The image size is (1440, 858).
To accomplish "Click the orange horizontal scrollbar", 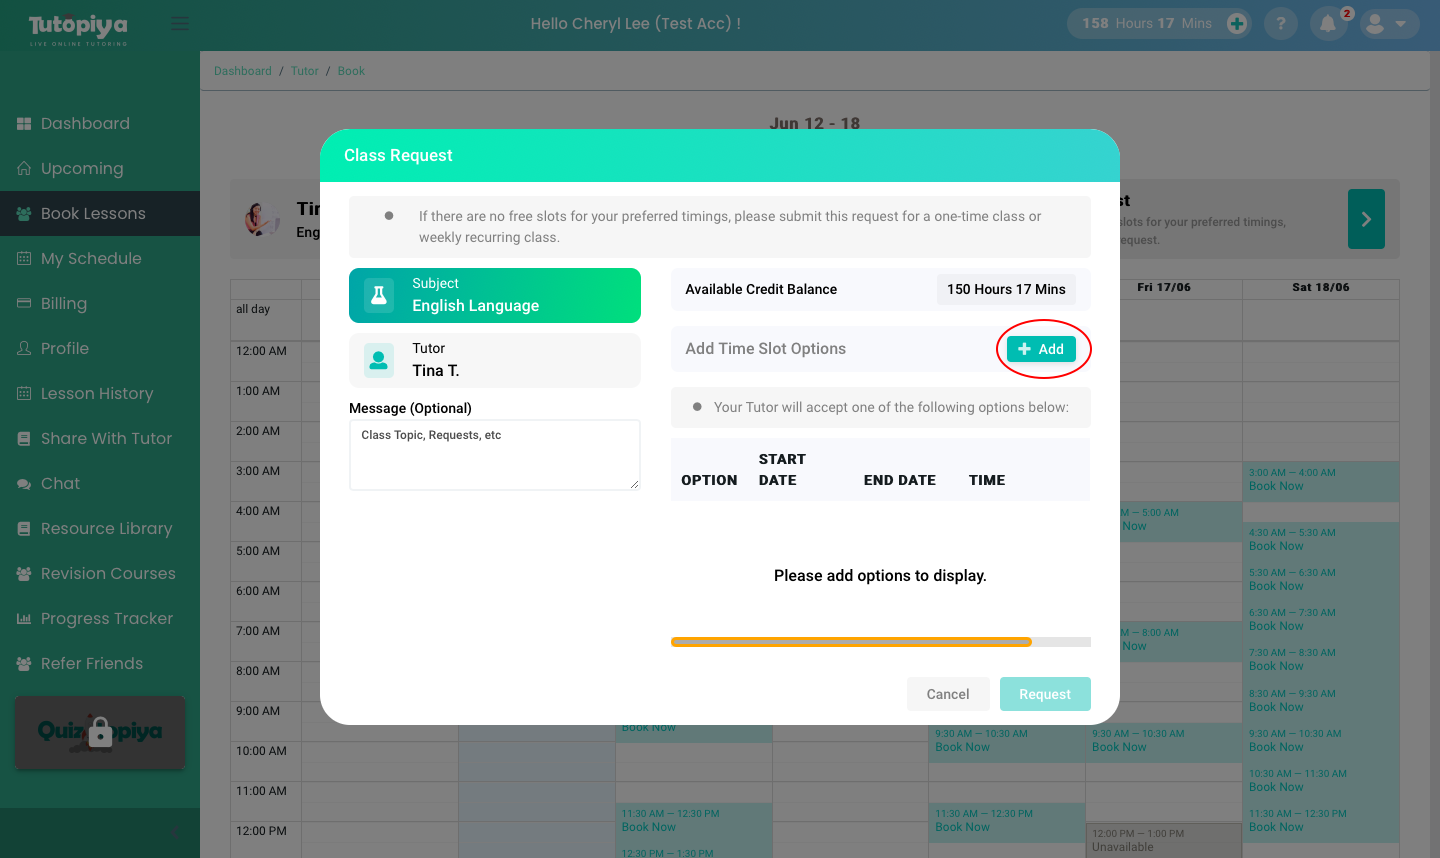I will pyautogui.click(x=850, y=642).
